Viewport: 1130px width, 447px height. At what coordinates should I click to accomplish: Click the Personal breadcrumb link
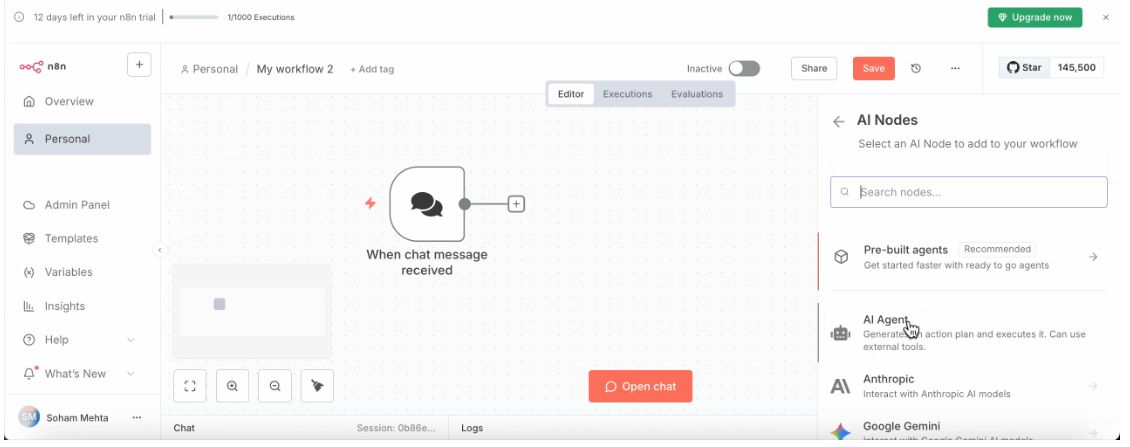click(x=209, y=69)
